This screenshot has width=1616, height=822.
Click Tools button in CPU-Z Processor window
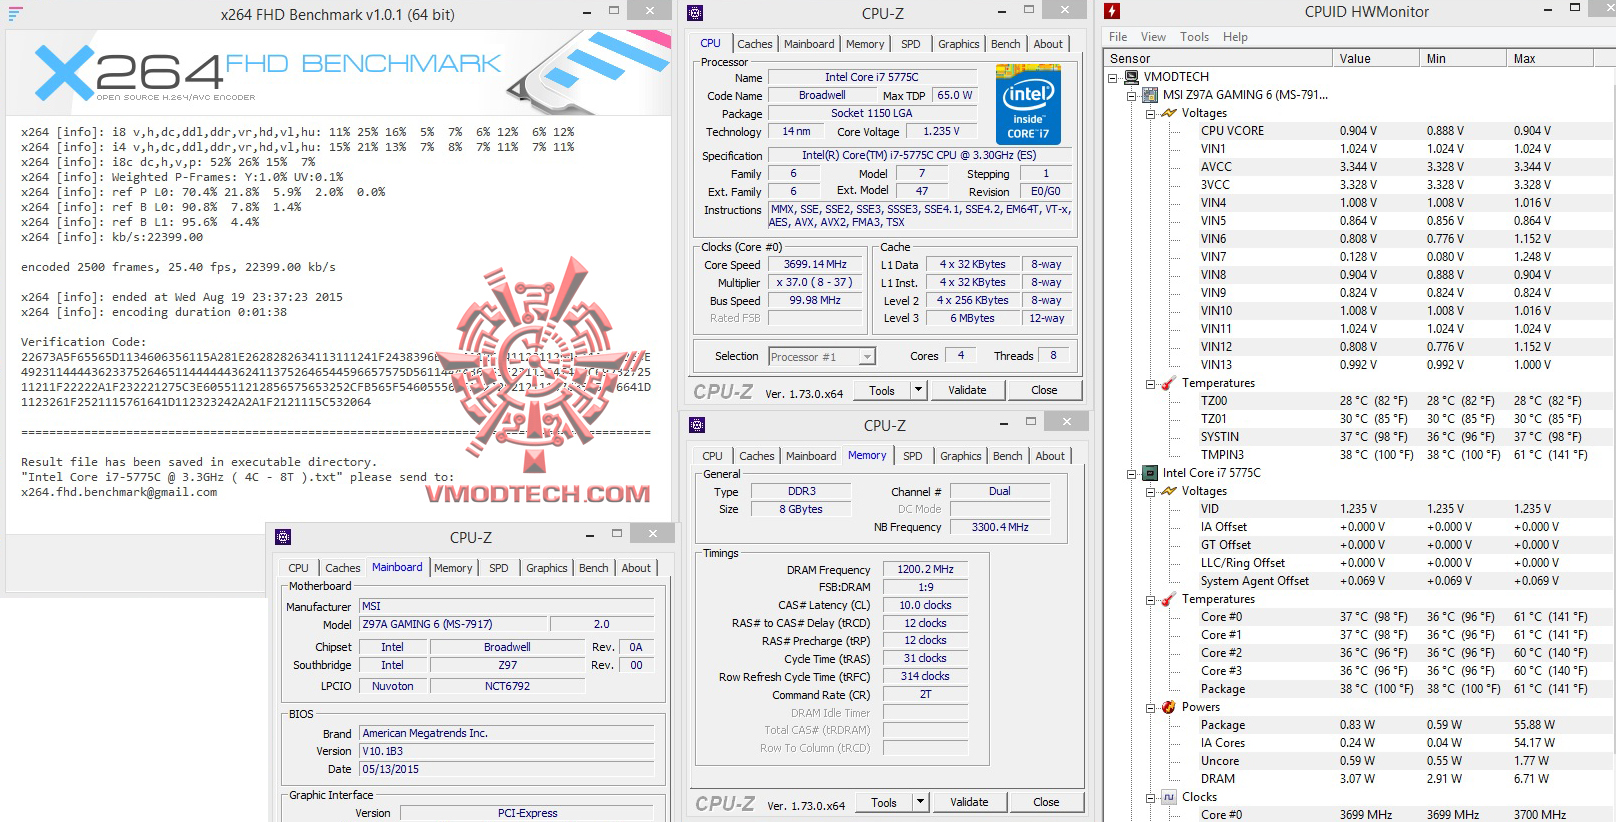click(x=882, y=390)
